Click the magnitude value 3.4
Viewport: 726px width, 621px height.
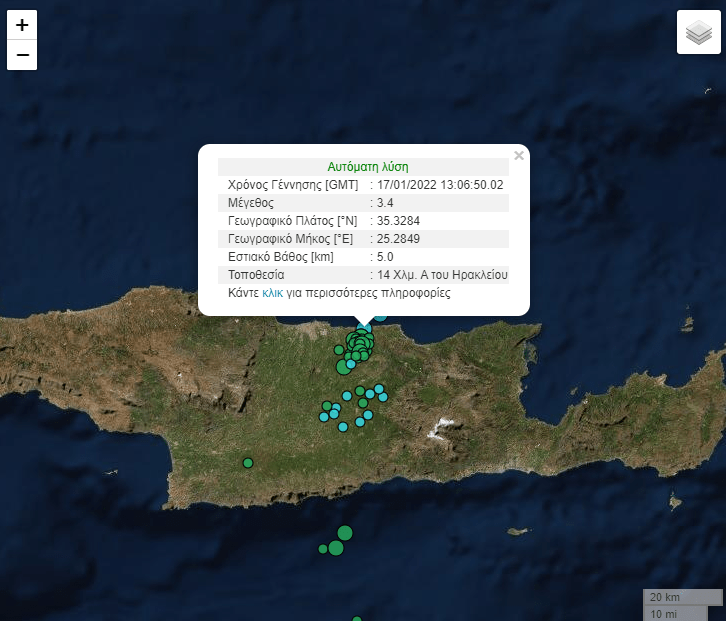point(385,203)
